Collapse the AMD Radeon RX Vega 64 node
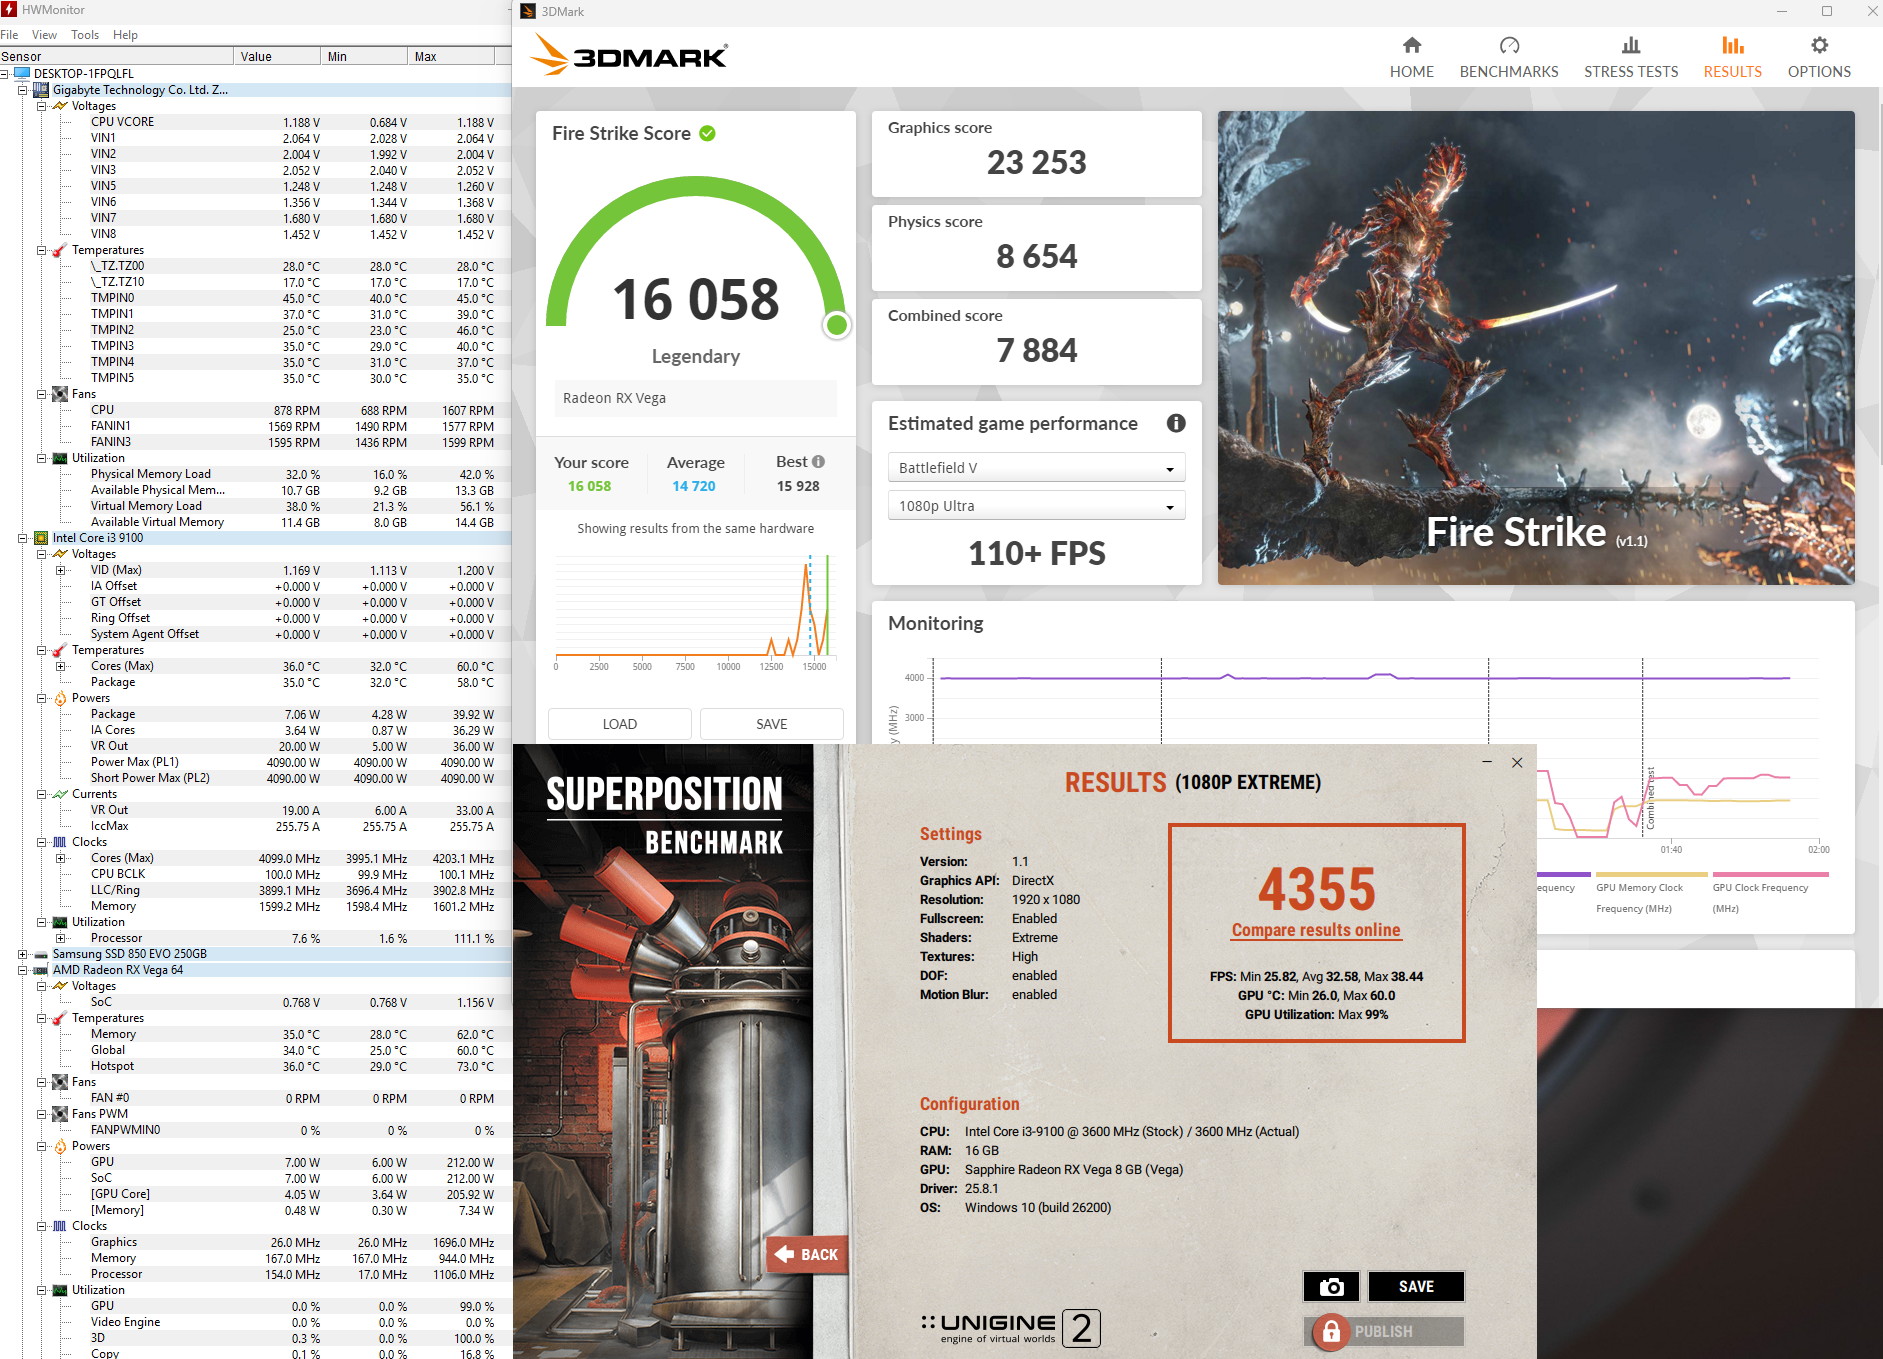The width and height of the screenshot is (1883, 1359). tap(22, 970)
